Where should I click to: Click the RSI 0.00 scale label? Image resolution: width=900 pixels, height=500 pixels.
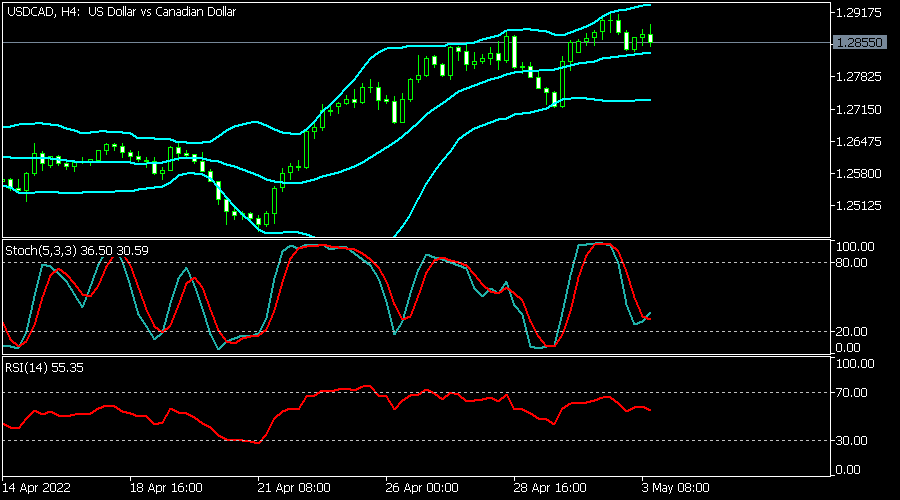(848, 470)
